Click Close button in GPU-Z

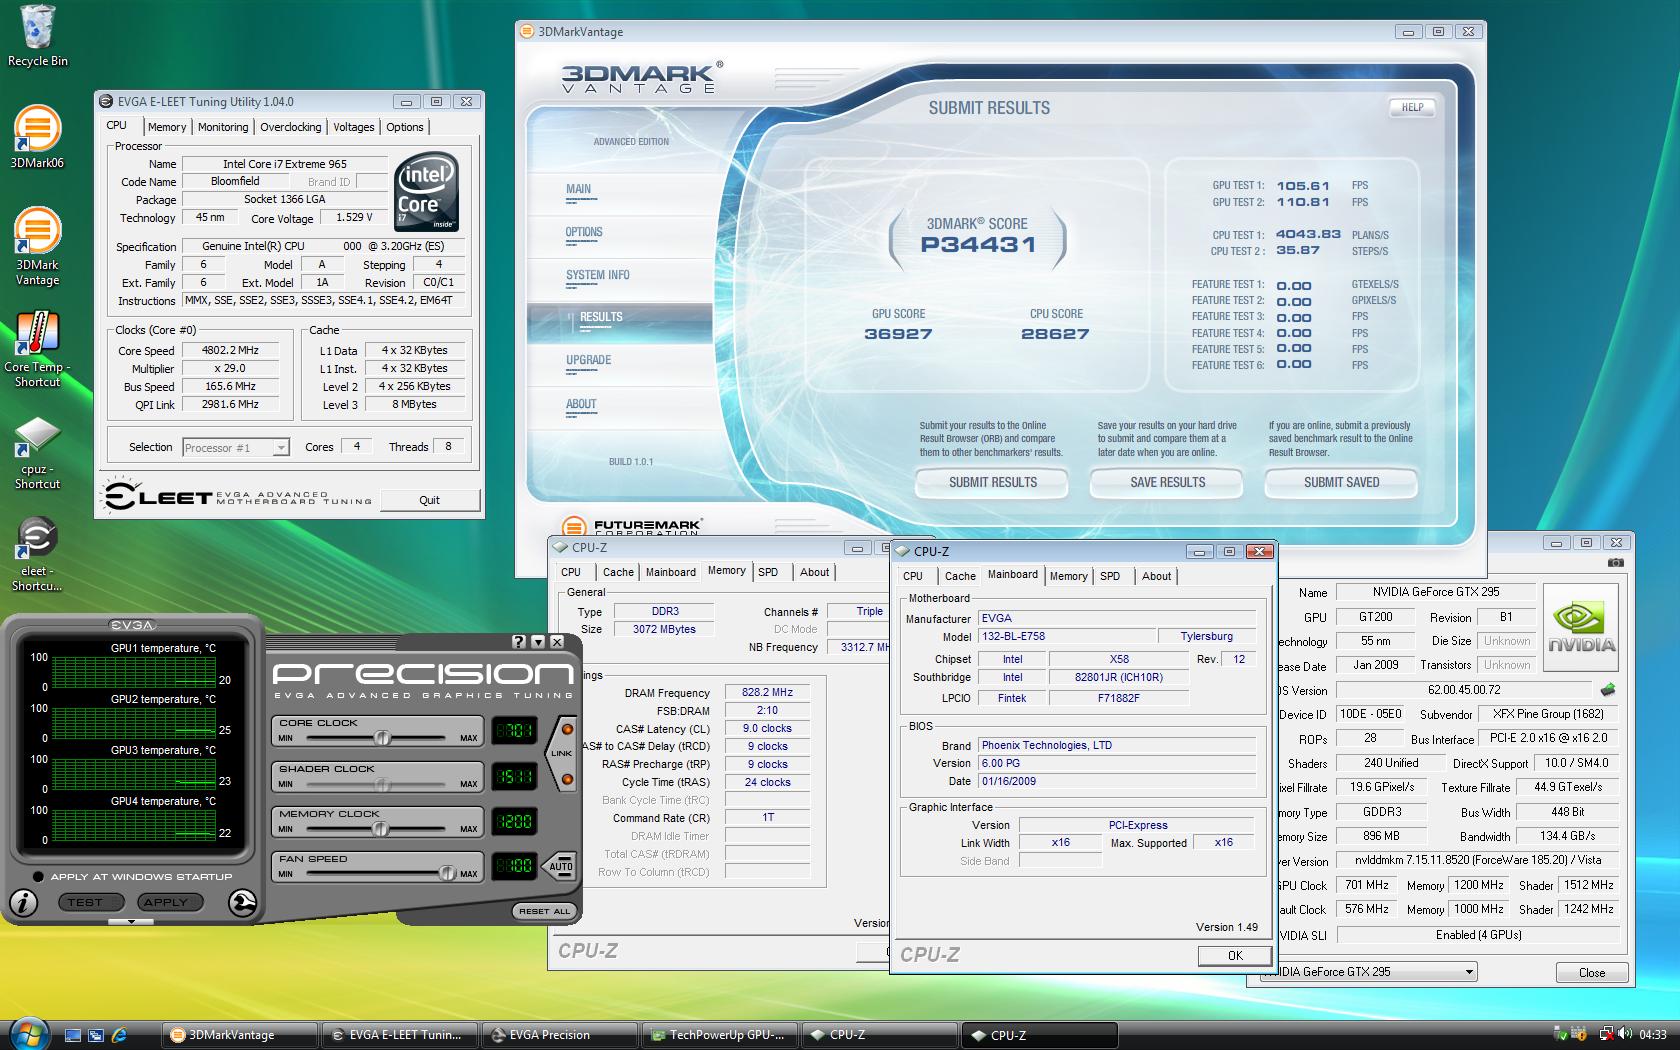pyautogui.click(x=1592, y=972)
